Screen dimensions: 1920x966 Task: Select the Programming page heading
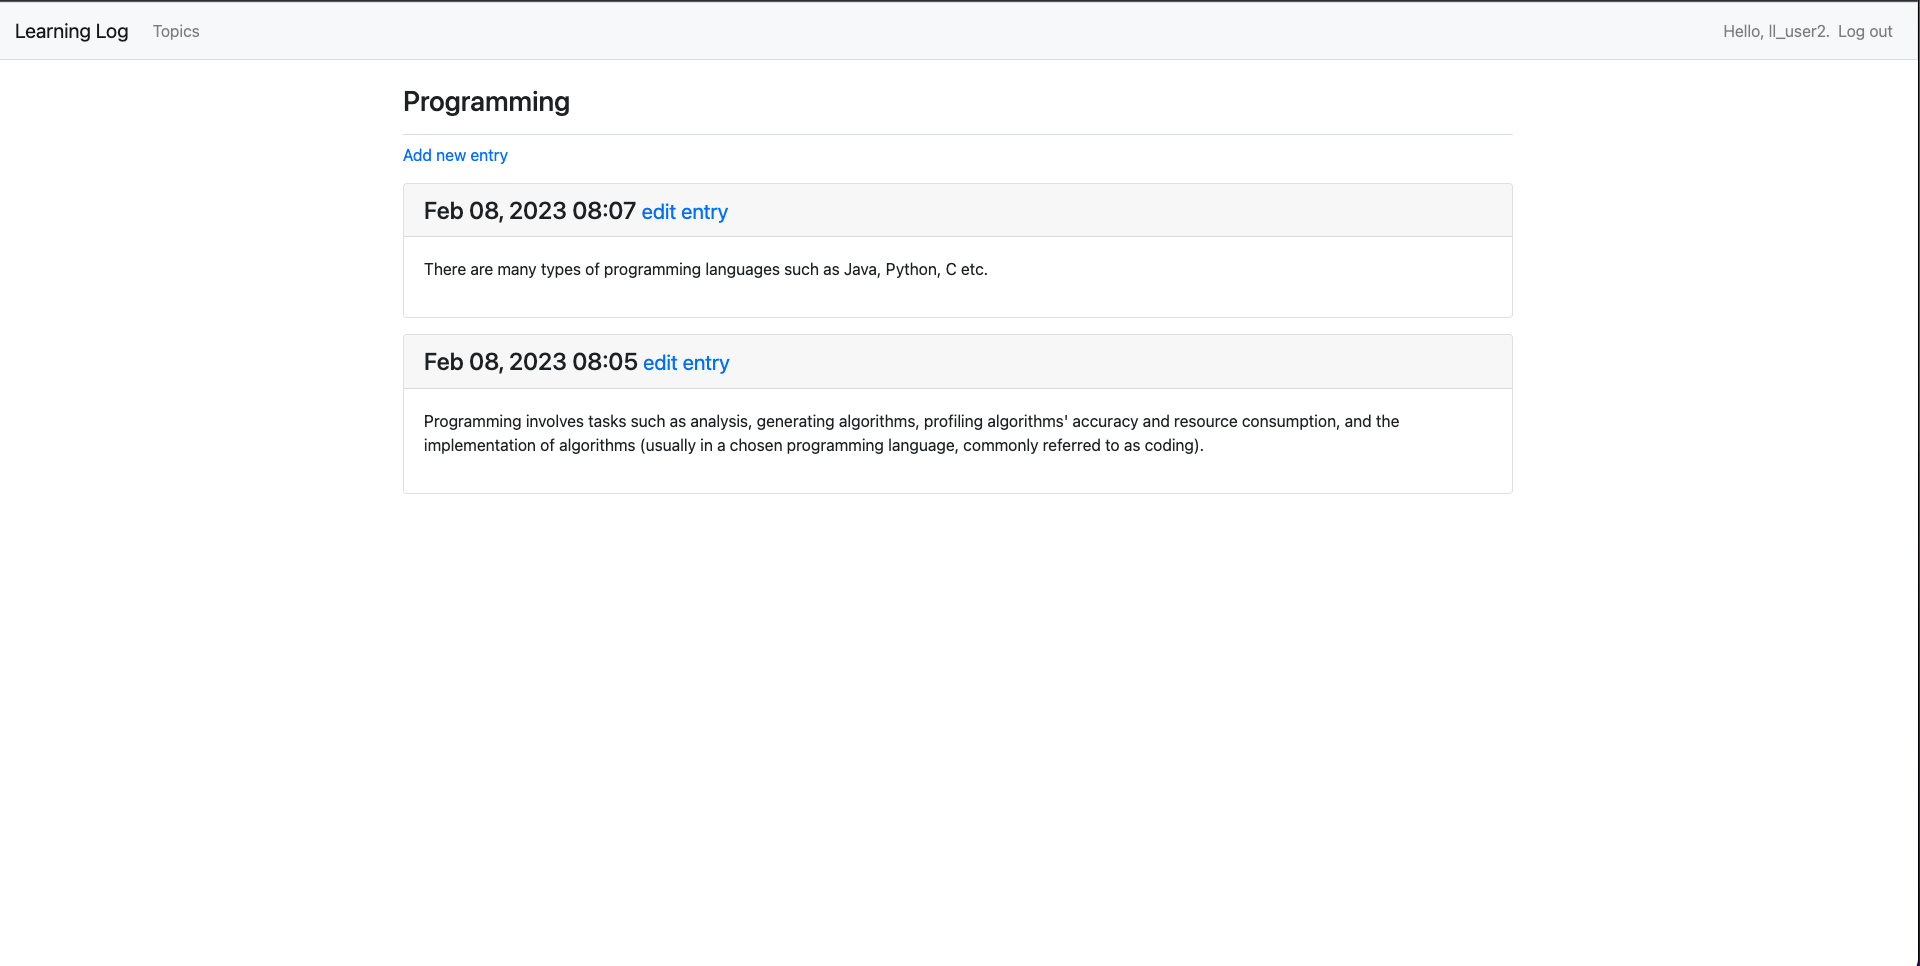pyautogui.click(x=486, y=102)
